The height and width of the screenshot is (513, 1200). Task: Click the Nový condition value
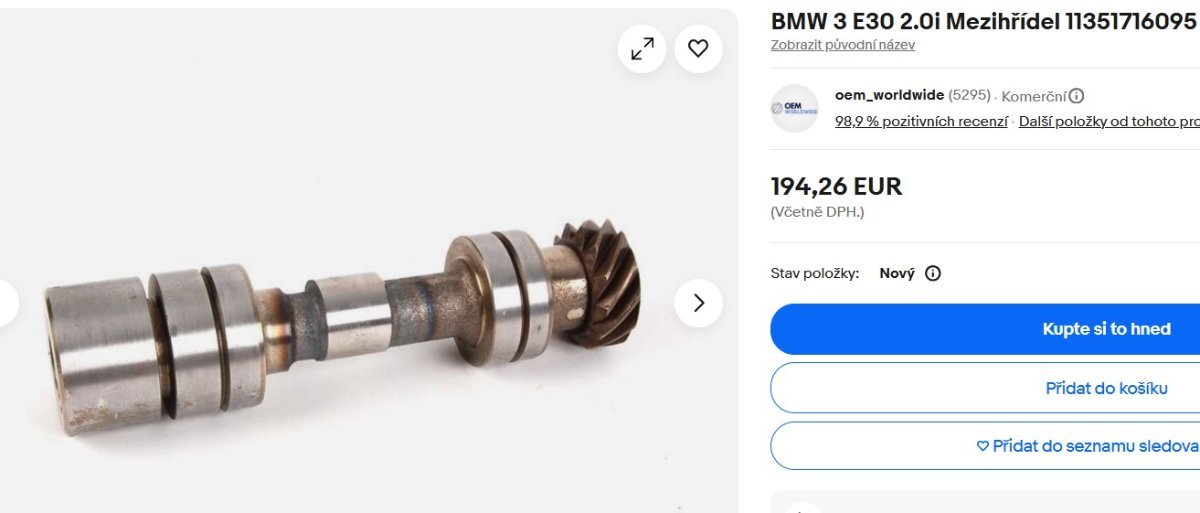pyautogui.click(x=897, y=273)
